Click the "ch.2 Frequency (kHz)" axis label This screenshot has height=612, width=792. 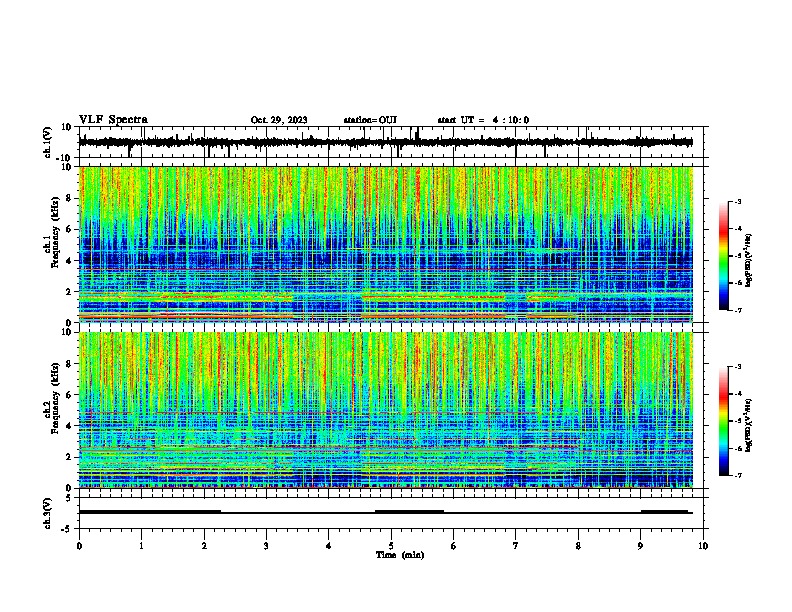[x=53, y=398]
